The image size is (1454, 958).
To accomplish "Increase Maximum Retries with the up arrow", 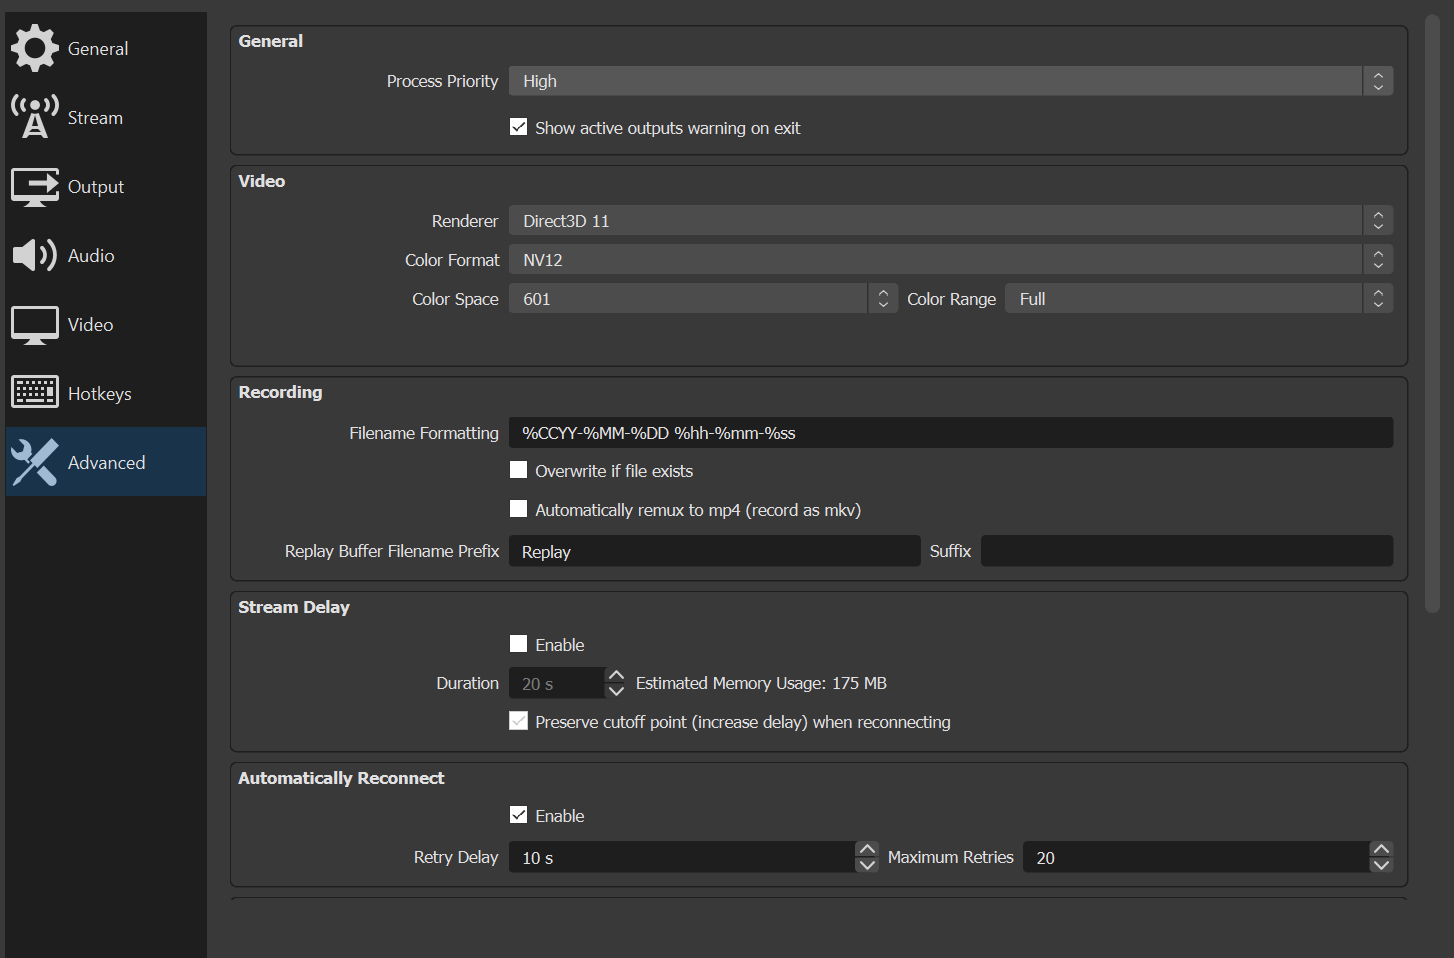I will click(x=1381, y=849).
